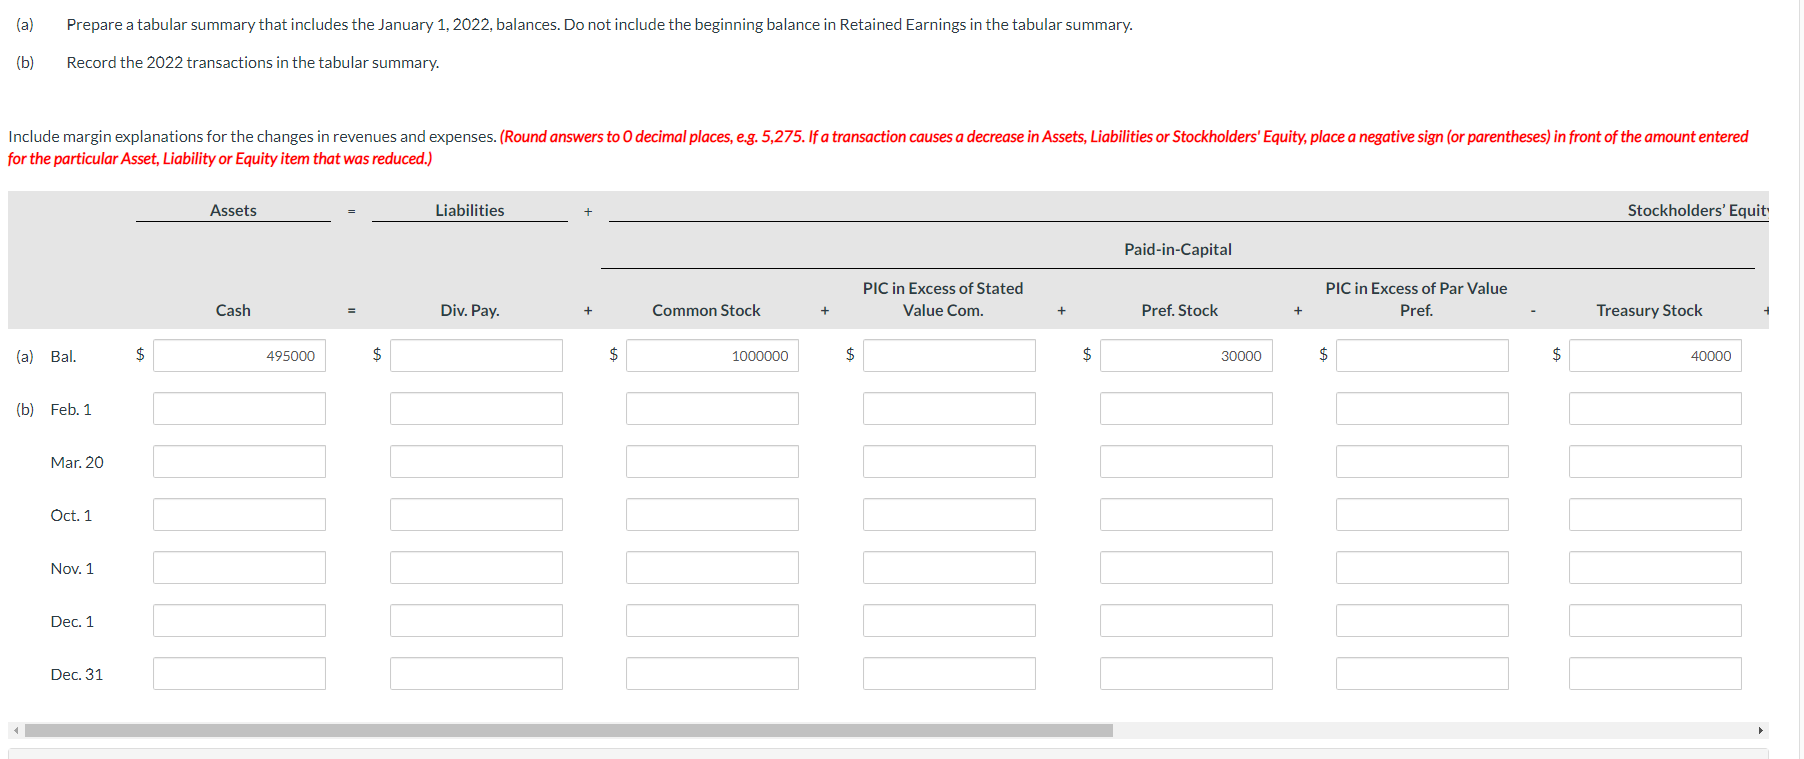Click the Treasury Stock balance field showing 40000
This screenshot has width=1804, height=759.
click(1655, 355)
